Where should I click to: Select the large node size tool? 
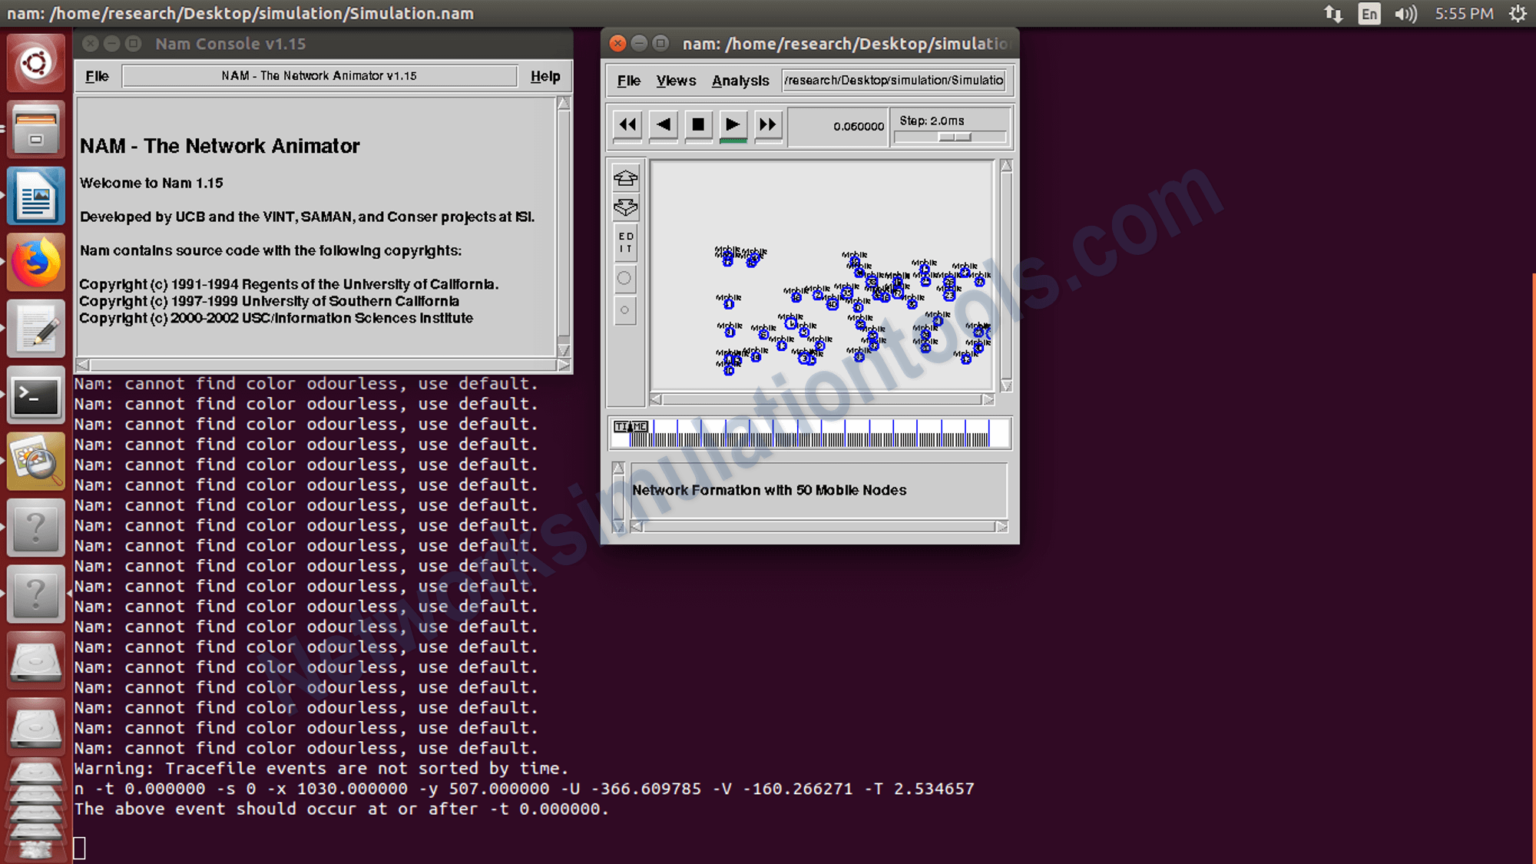pos(625,279)
